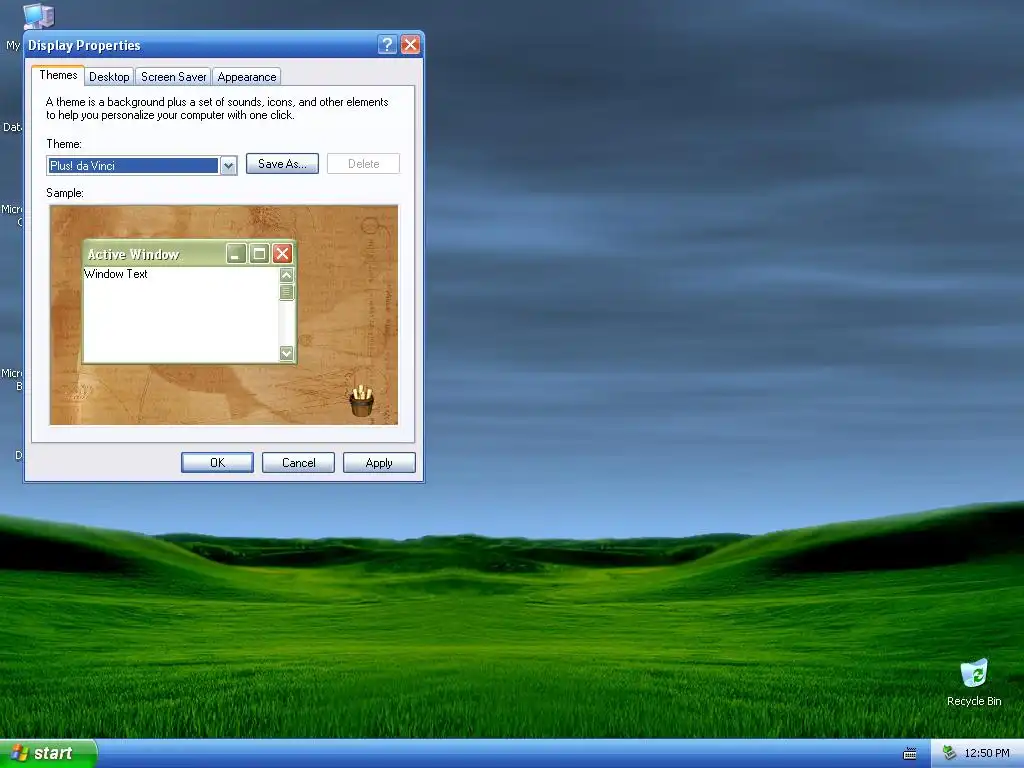Click the sample window maximize icon
The height and width of the screenshot is (768, 1024).
(x=259, y=253)
